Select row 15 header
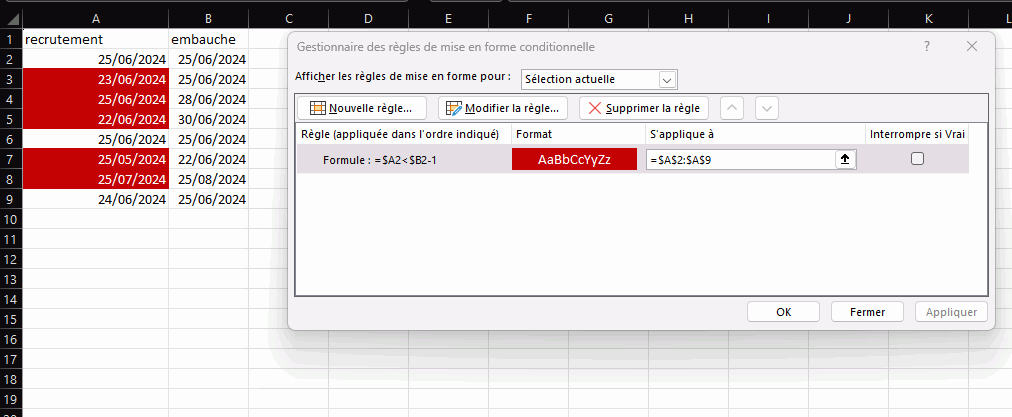 point(11,320)
